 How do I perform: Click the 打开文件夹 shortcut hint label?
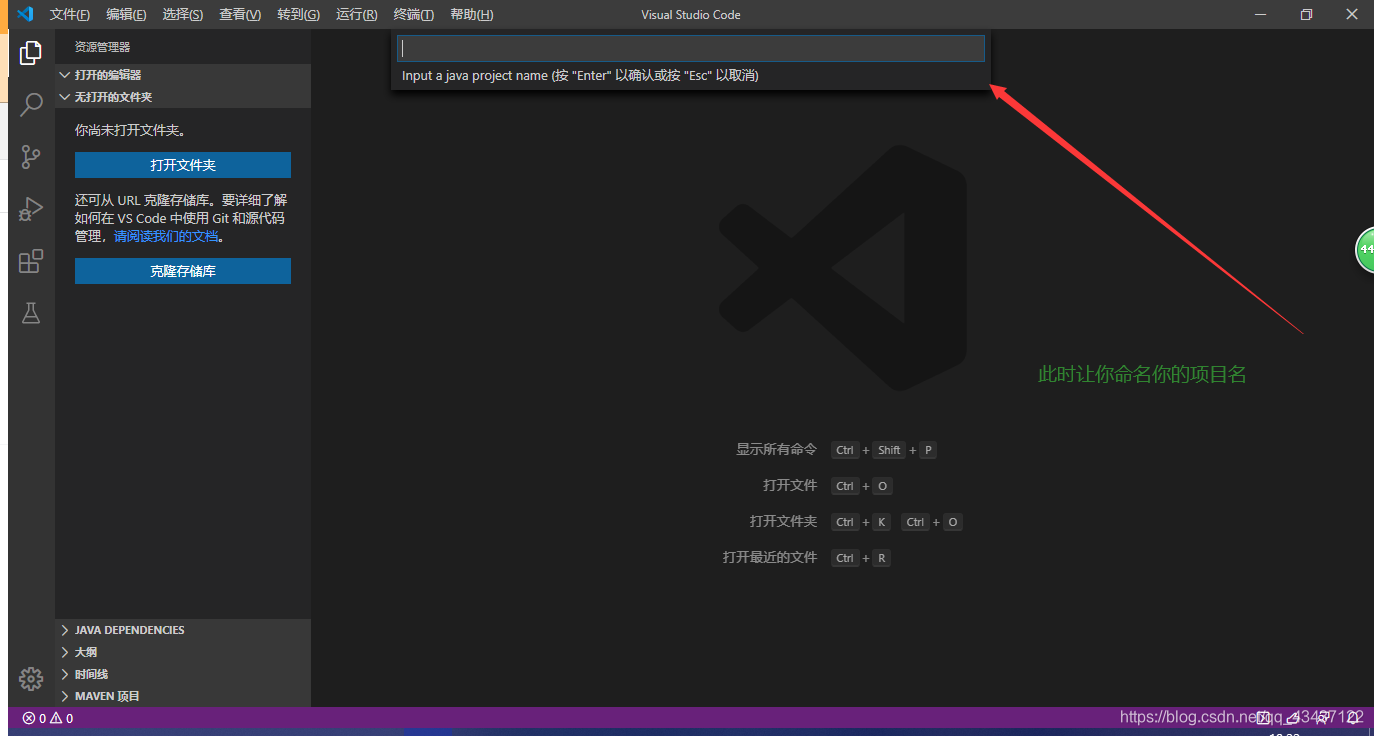783,522
